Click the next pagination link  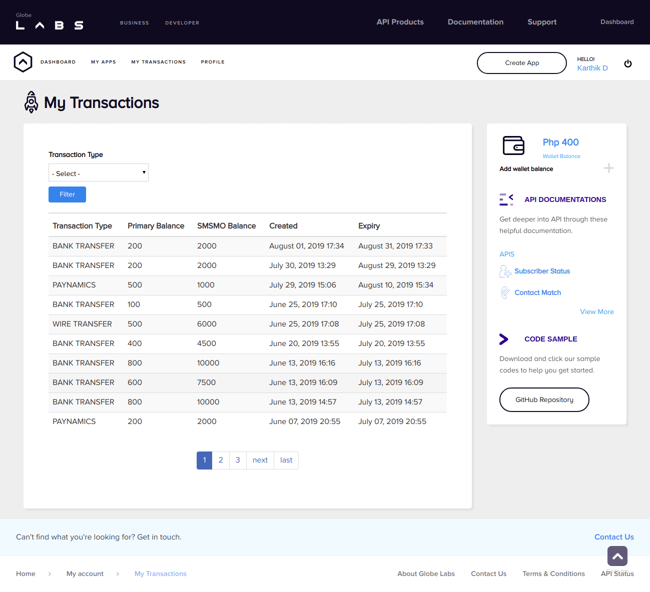click(x=260, y=460)
